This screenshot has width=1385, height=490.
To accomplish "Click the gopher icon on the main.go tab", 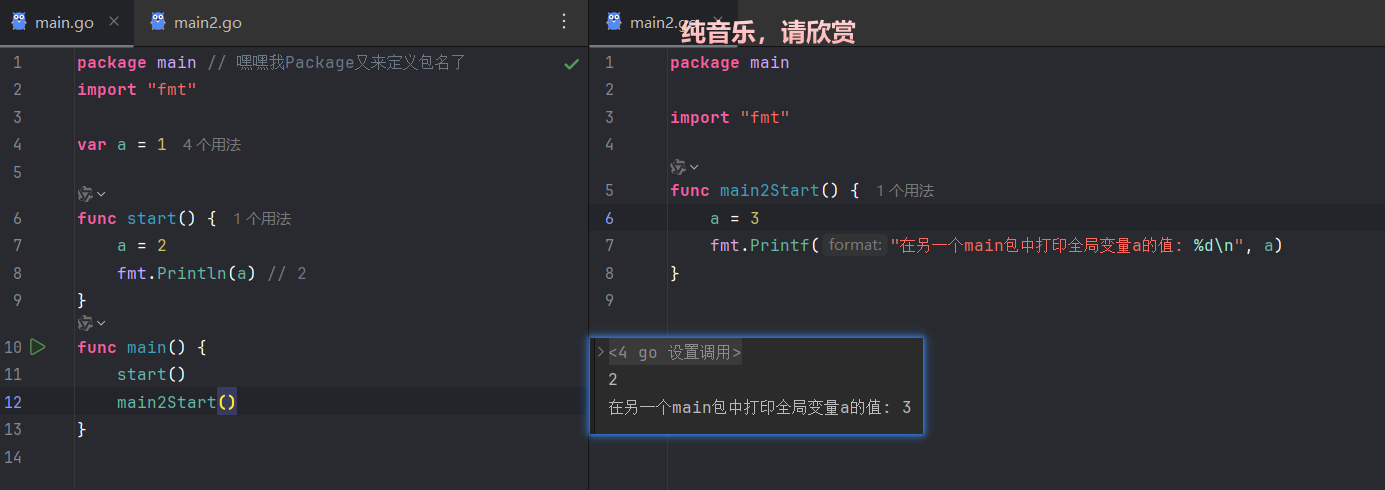I will [19, 22].
